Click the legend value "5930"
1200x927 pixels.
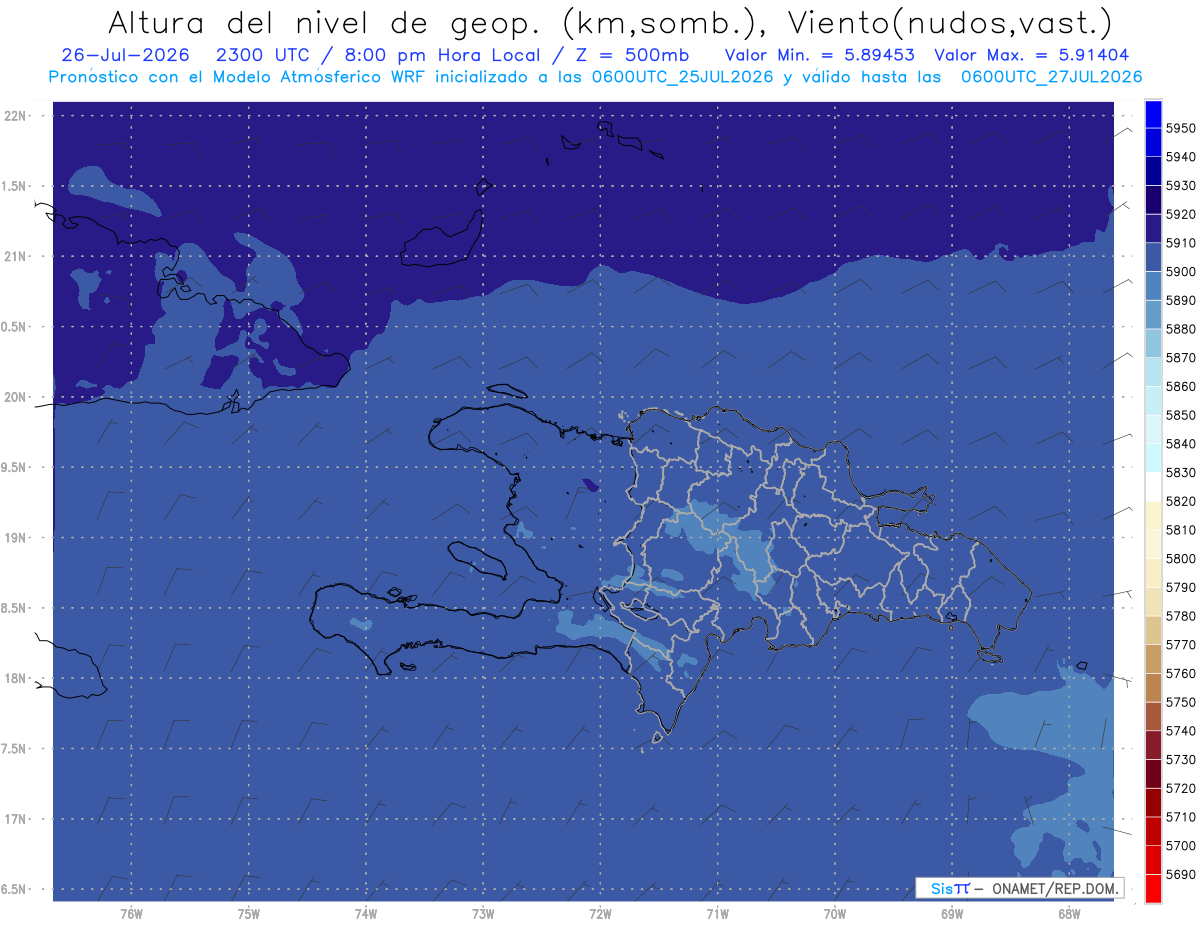pyautogui.click(x=1180, y=186)
